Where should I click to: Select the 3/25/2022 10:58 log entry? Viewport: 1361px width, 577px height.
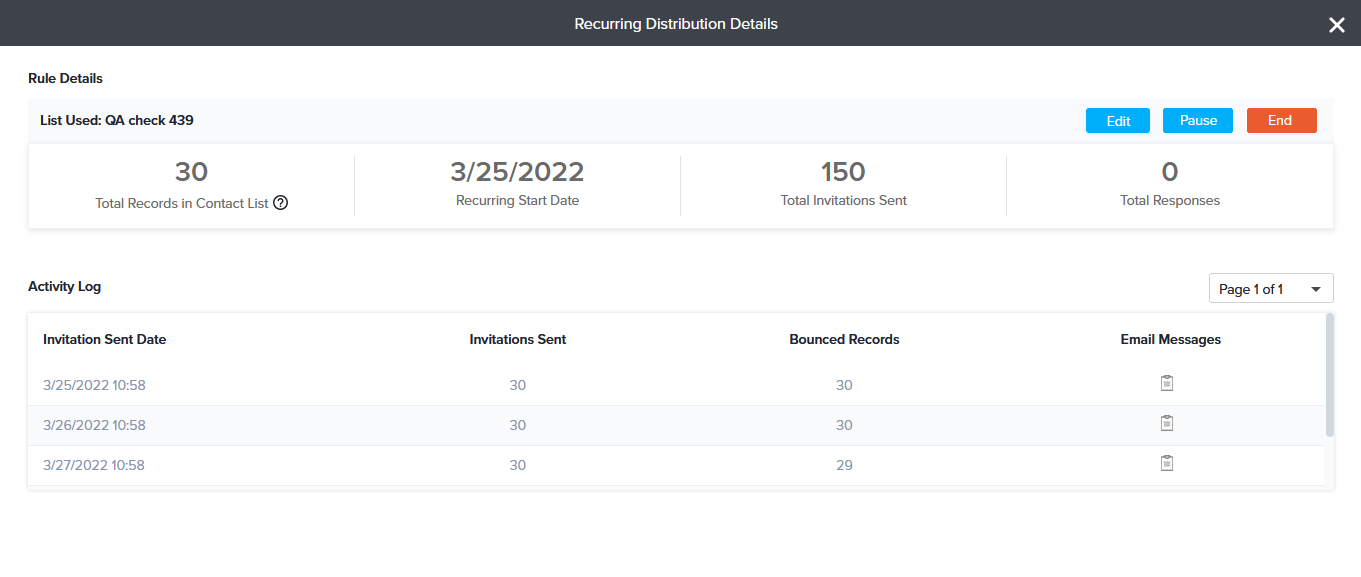pos(94,385)
